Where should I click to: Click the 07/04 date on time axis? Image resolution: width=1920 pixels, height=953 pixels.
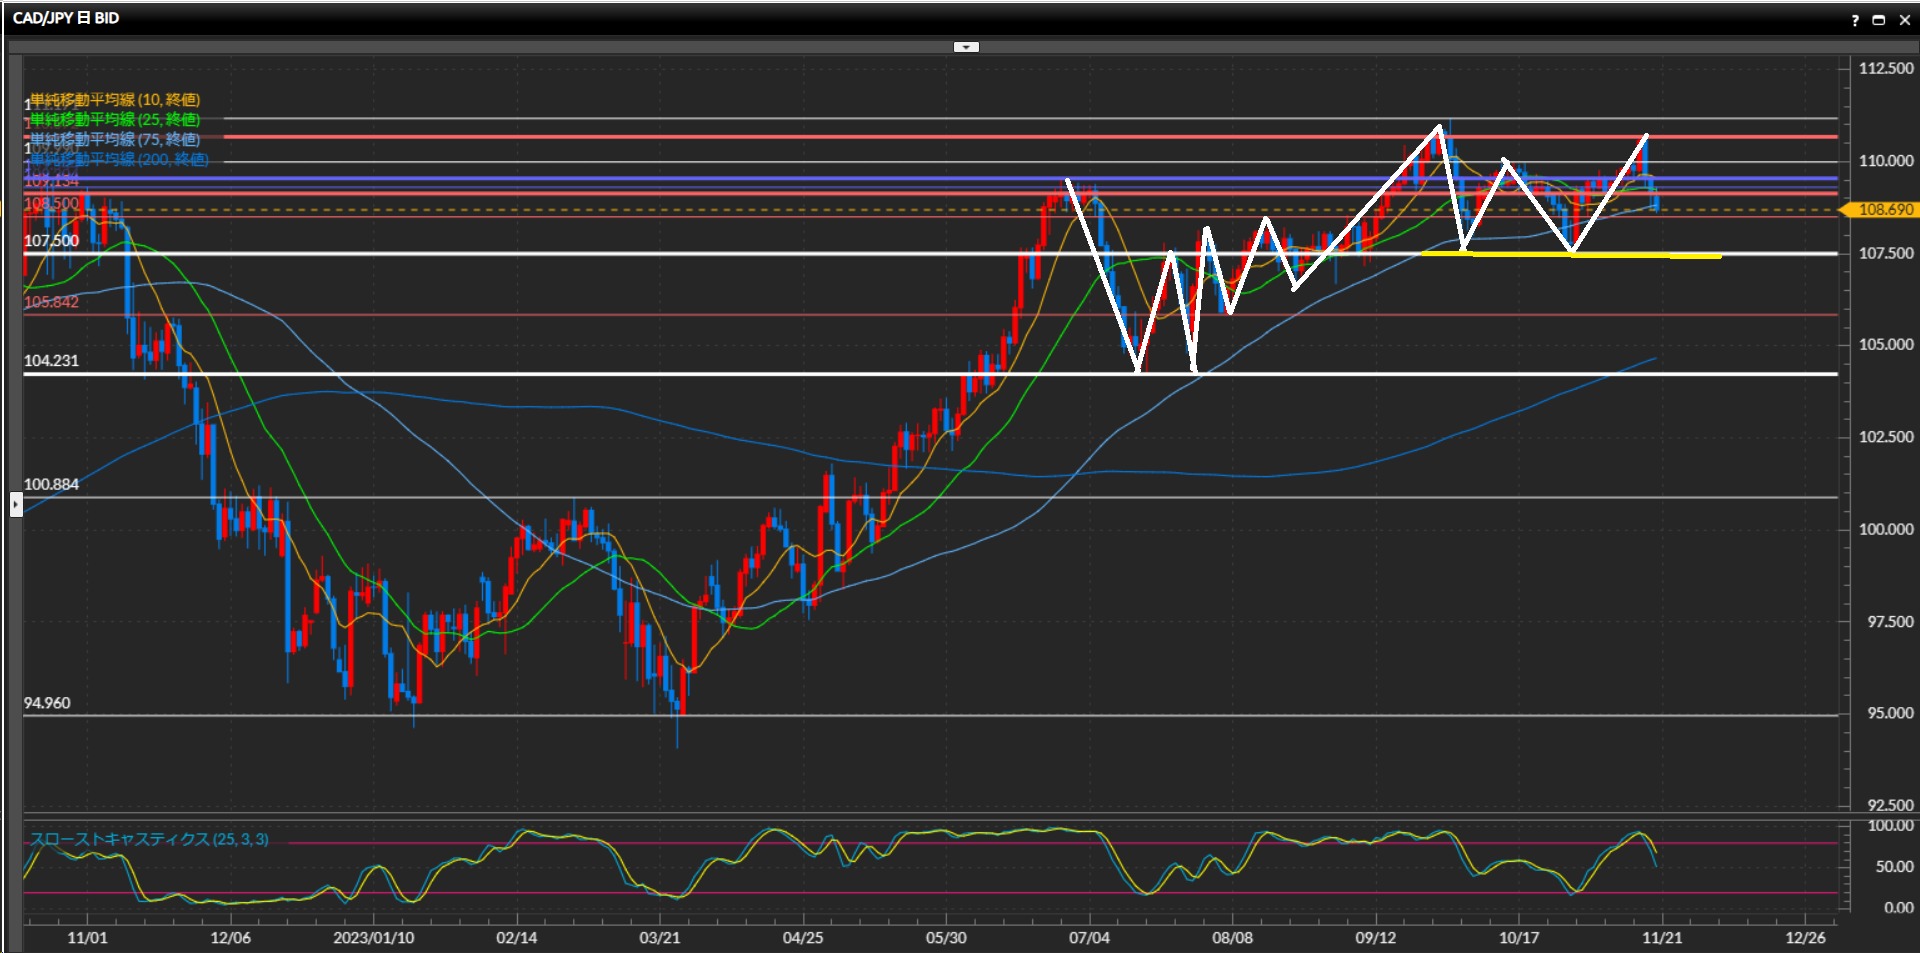pos(1089,938)
